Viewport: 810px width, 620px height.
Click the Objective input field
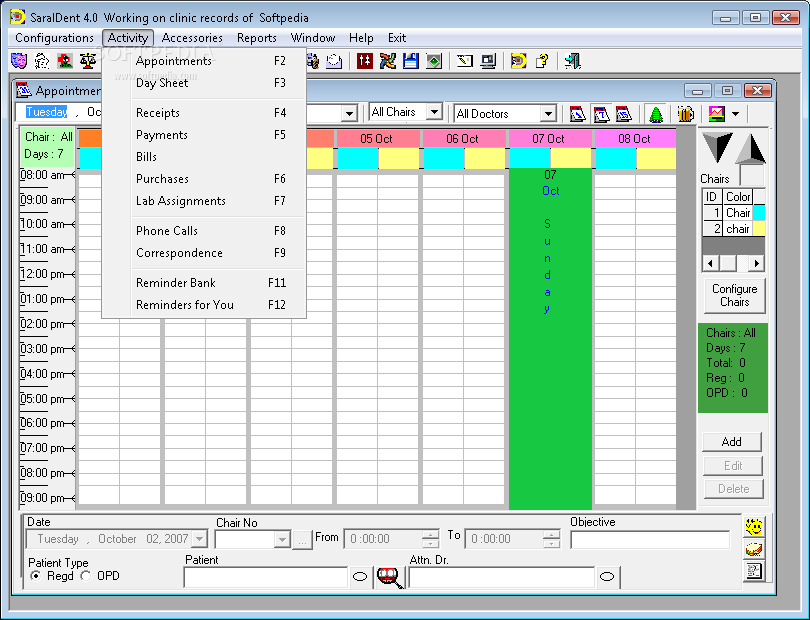click(650, 539)
